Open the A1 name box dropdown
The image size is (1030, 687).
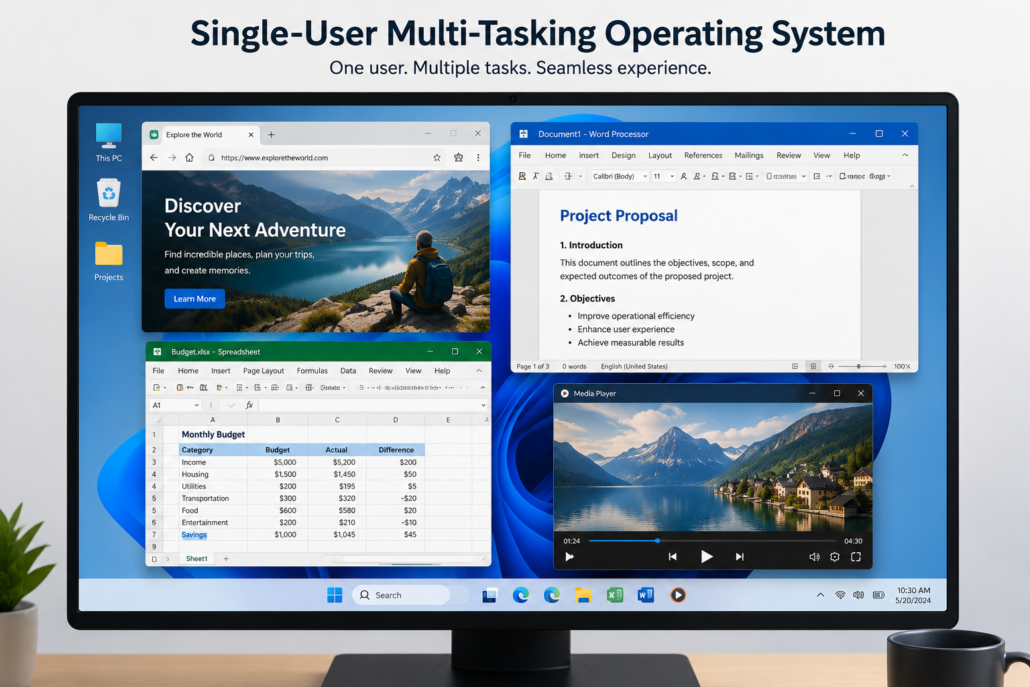coord(196,405)
